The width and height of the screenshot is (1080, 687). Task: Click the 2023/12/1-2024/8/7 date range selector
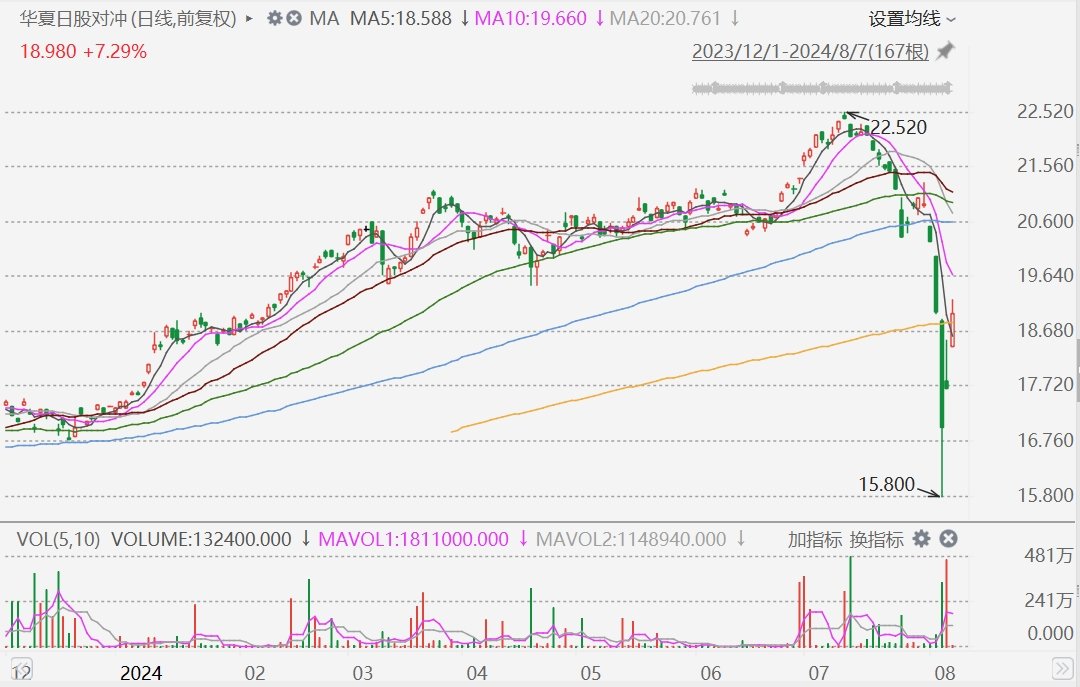coord(810,52)
